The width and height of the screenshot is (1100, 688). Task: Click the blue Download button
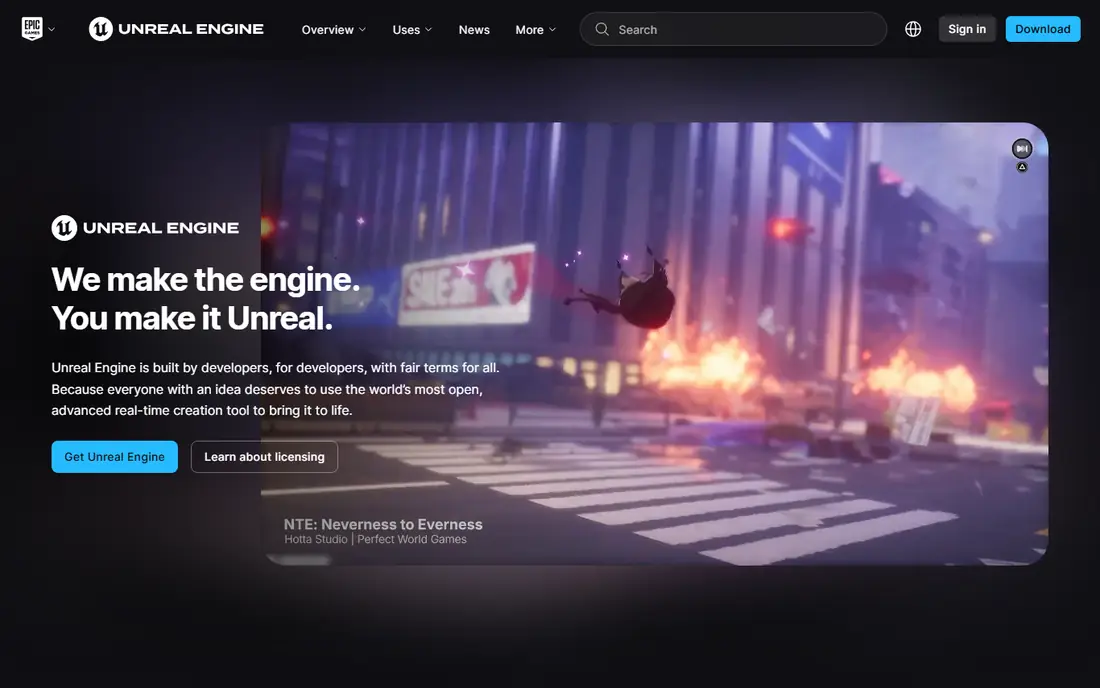[1042, 29]
